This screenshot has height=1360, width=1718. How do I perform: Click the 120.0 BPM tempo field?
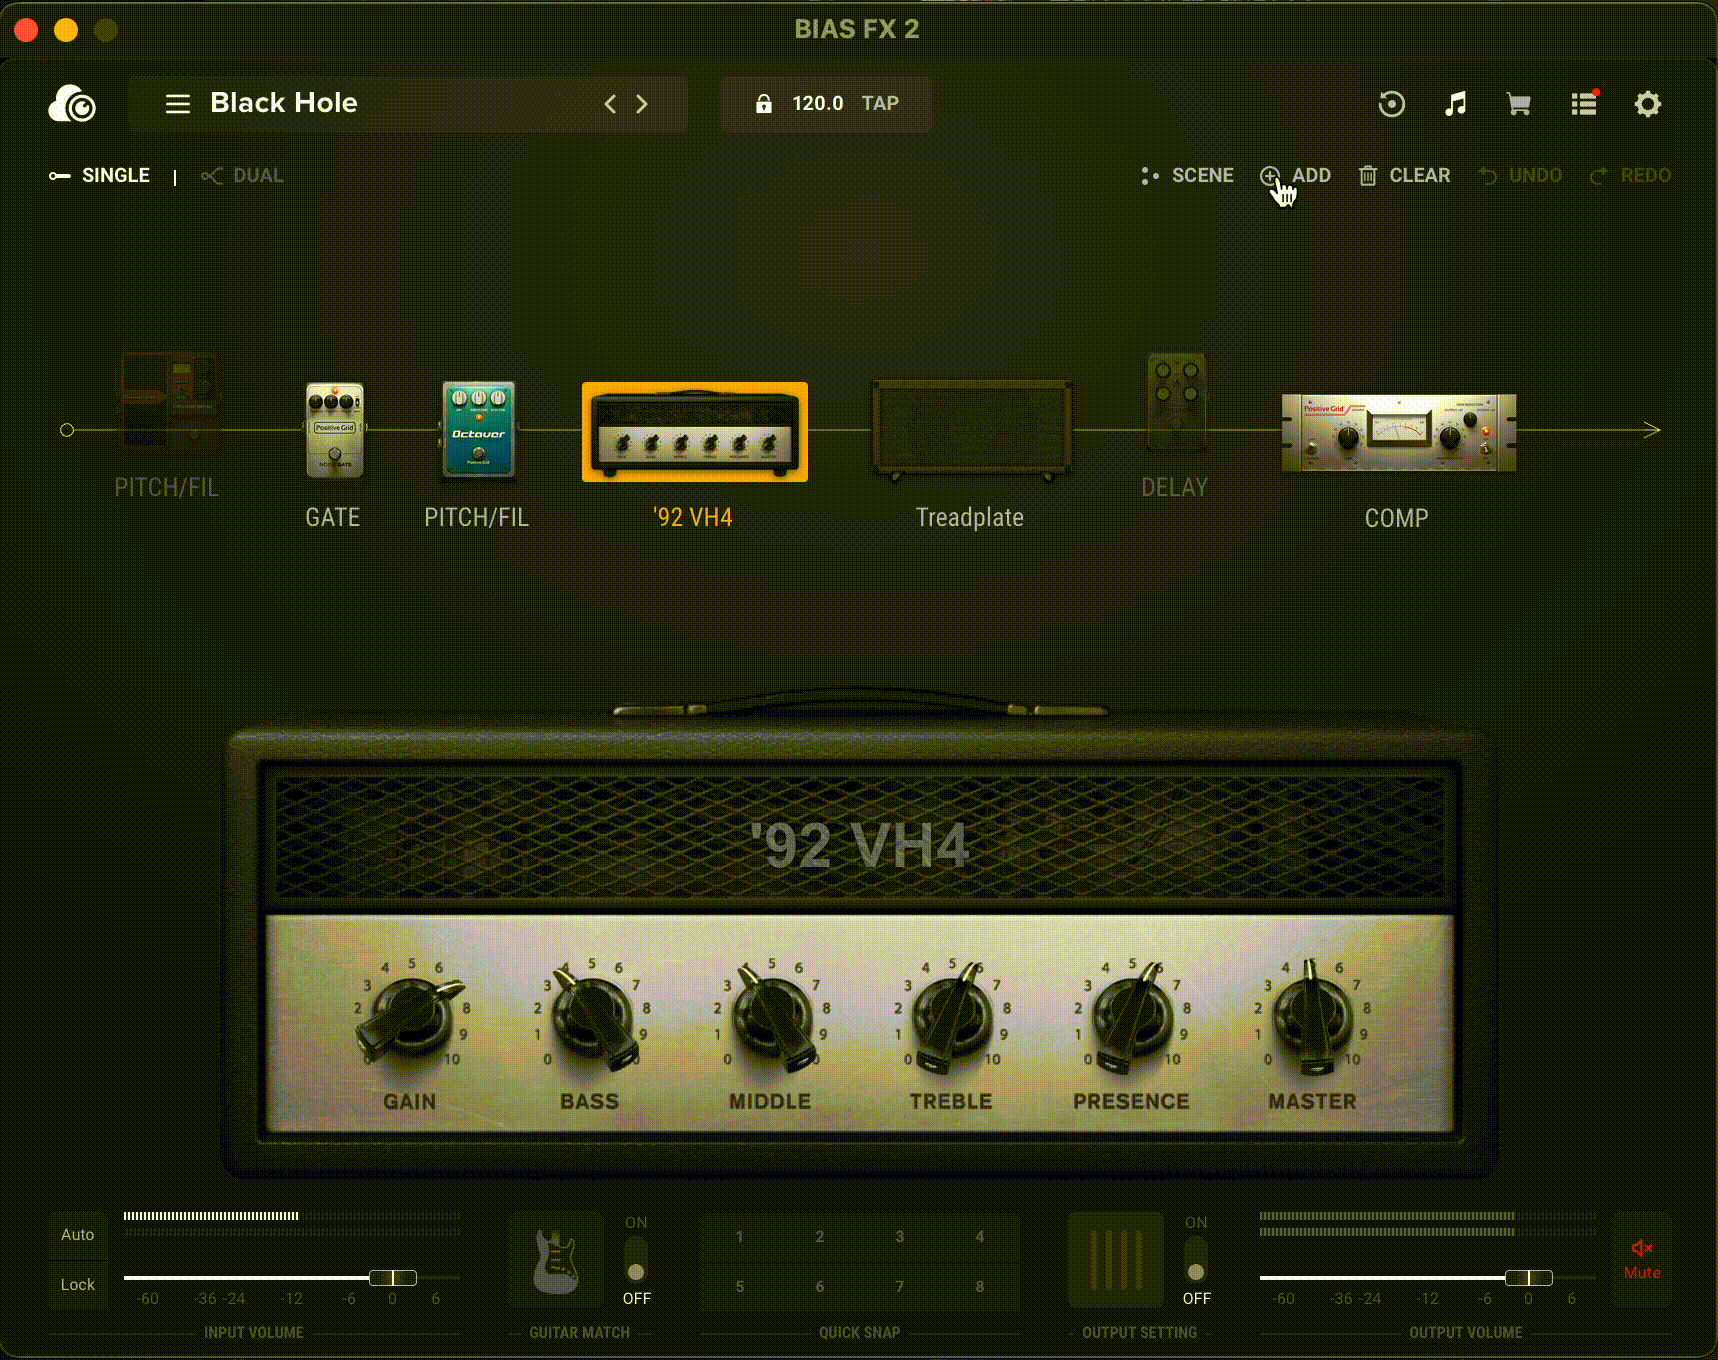817,103
